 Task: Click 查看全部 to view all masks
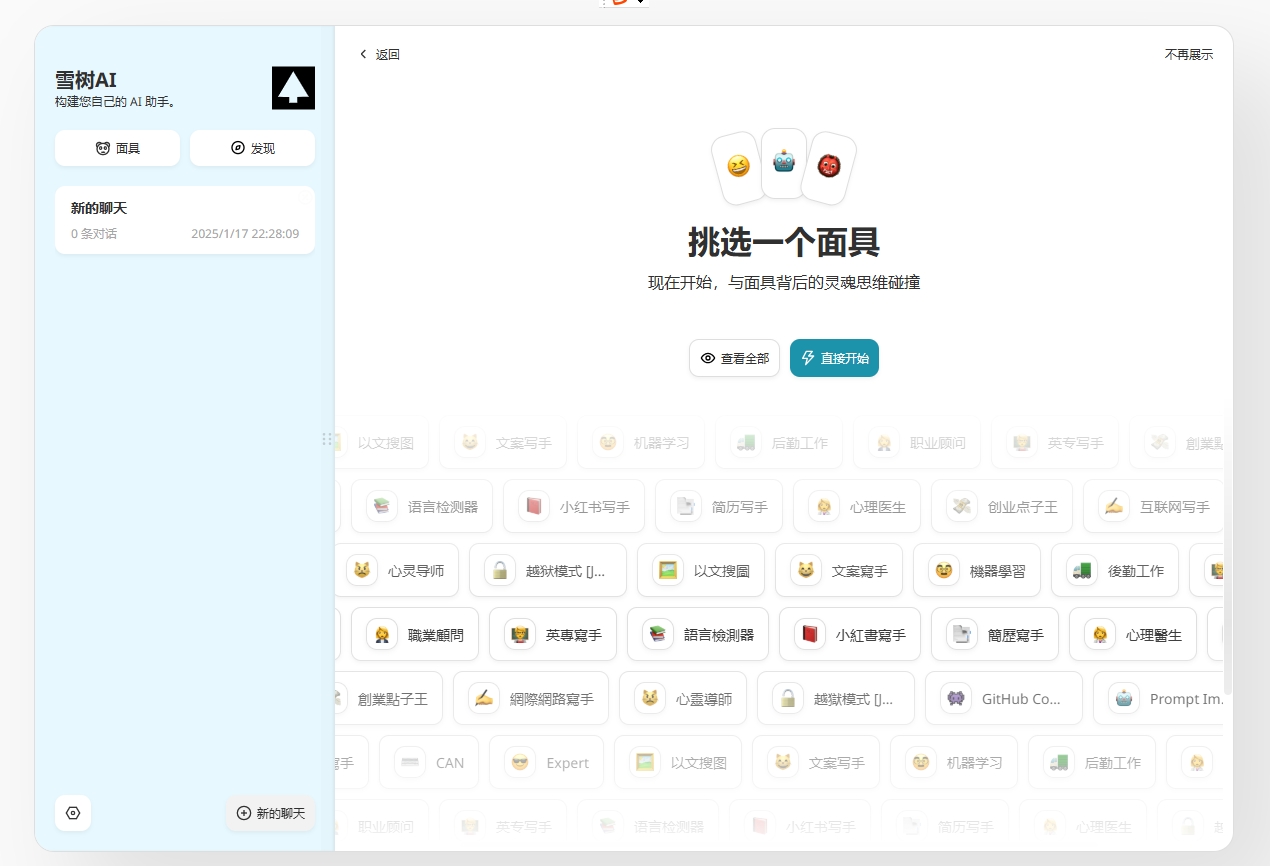(734, 358)
